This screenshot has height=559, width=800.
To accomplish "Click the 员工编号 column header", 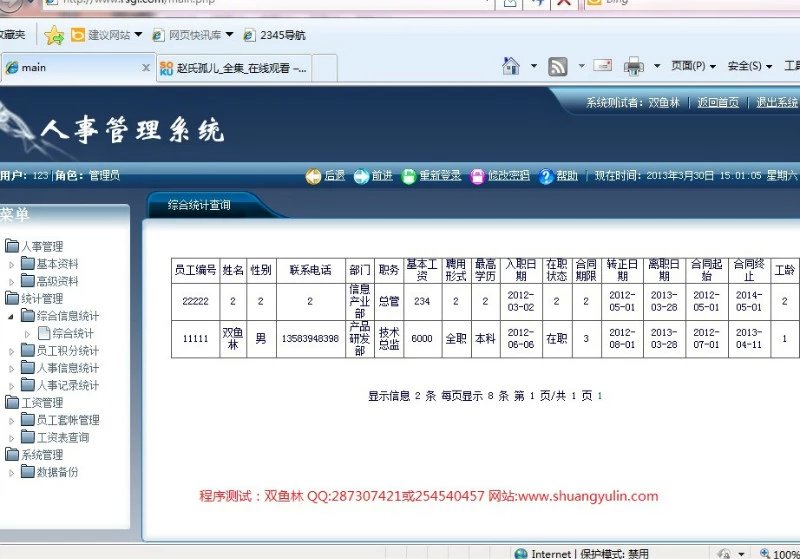I will (195, 270).
